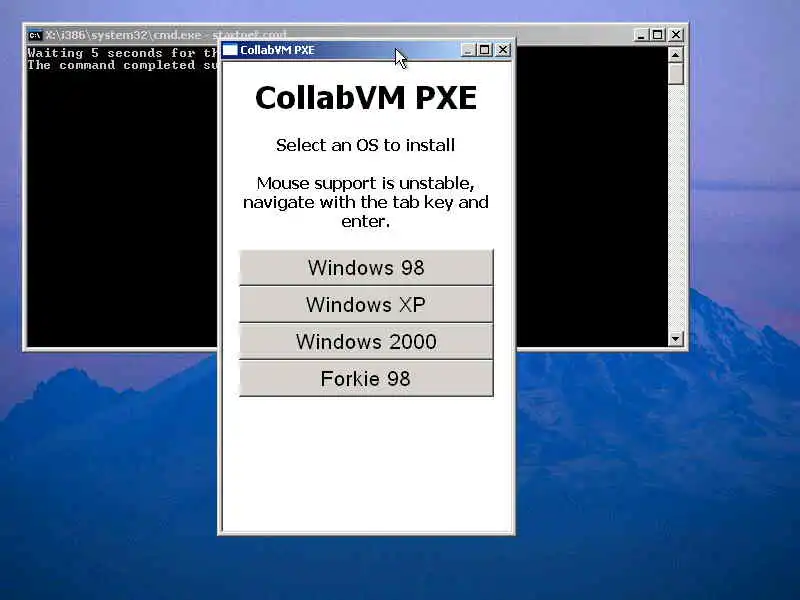Screen dimensions: 800x600
Task: Select Windows XP to install
Action: pyautogui.click(x=366, y=305)
